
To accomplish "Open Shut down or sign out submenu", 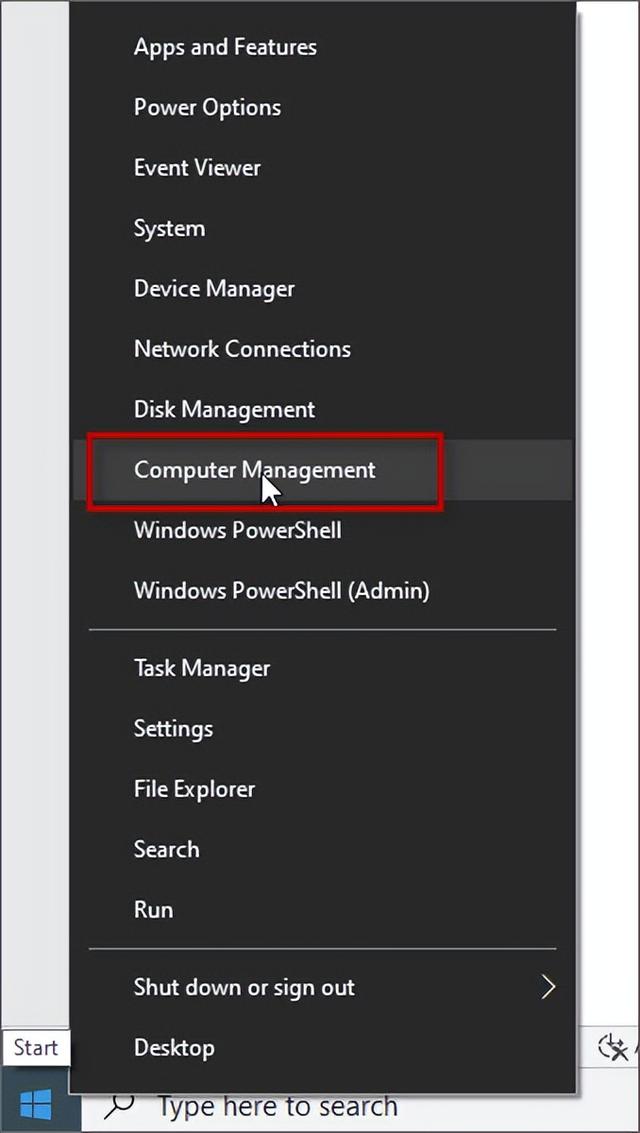I will (x=323, y=987).
